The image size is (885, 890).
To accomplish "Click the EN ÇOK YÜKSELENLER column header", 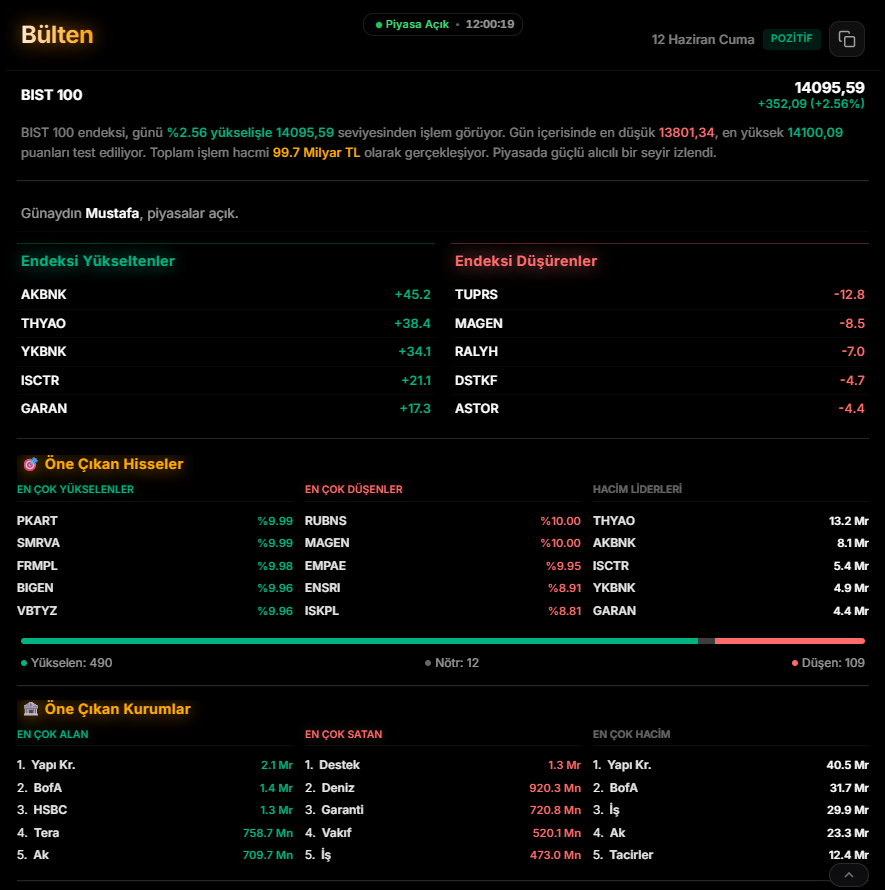I will 76,489.
